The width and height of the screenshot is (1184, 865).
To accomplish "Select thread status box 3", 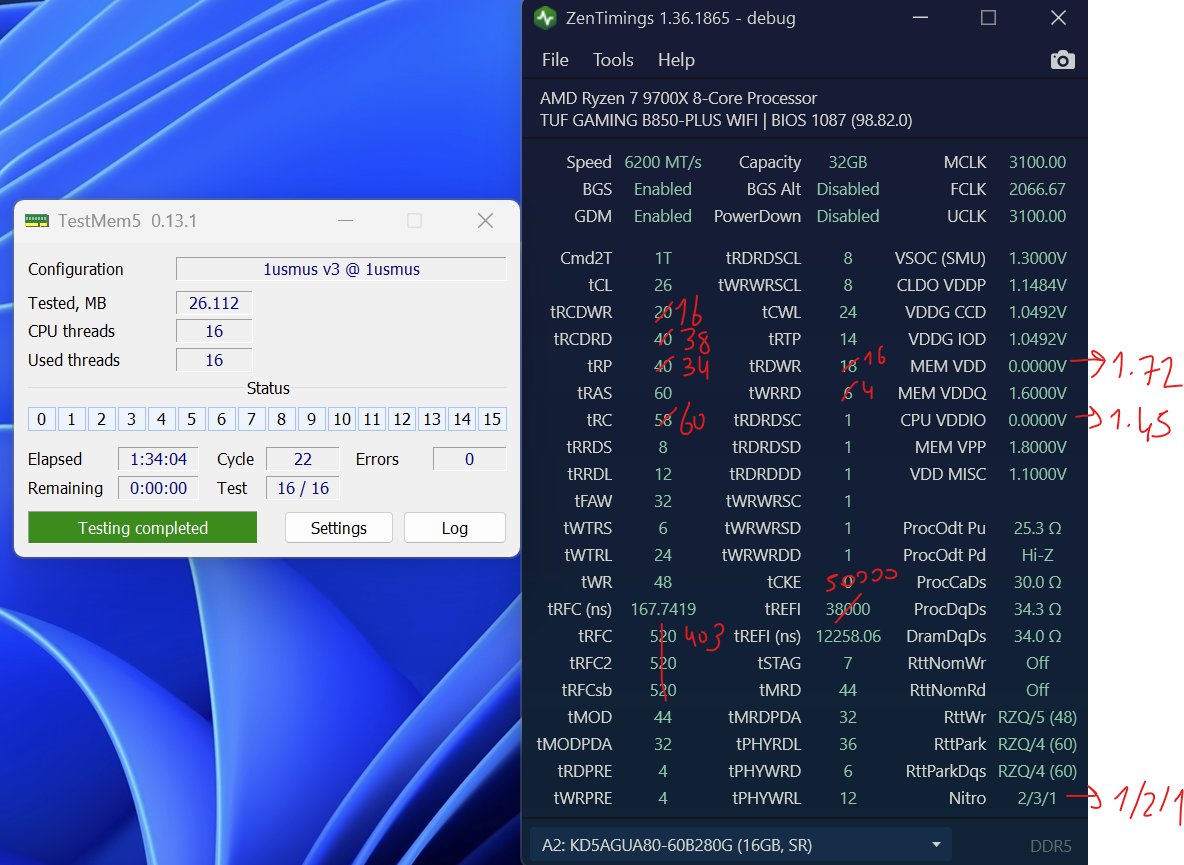I will [131, 419].
